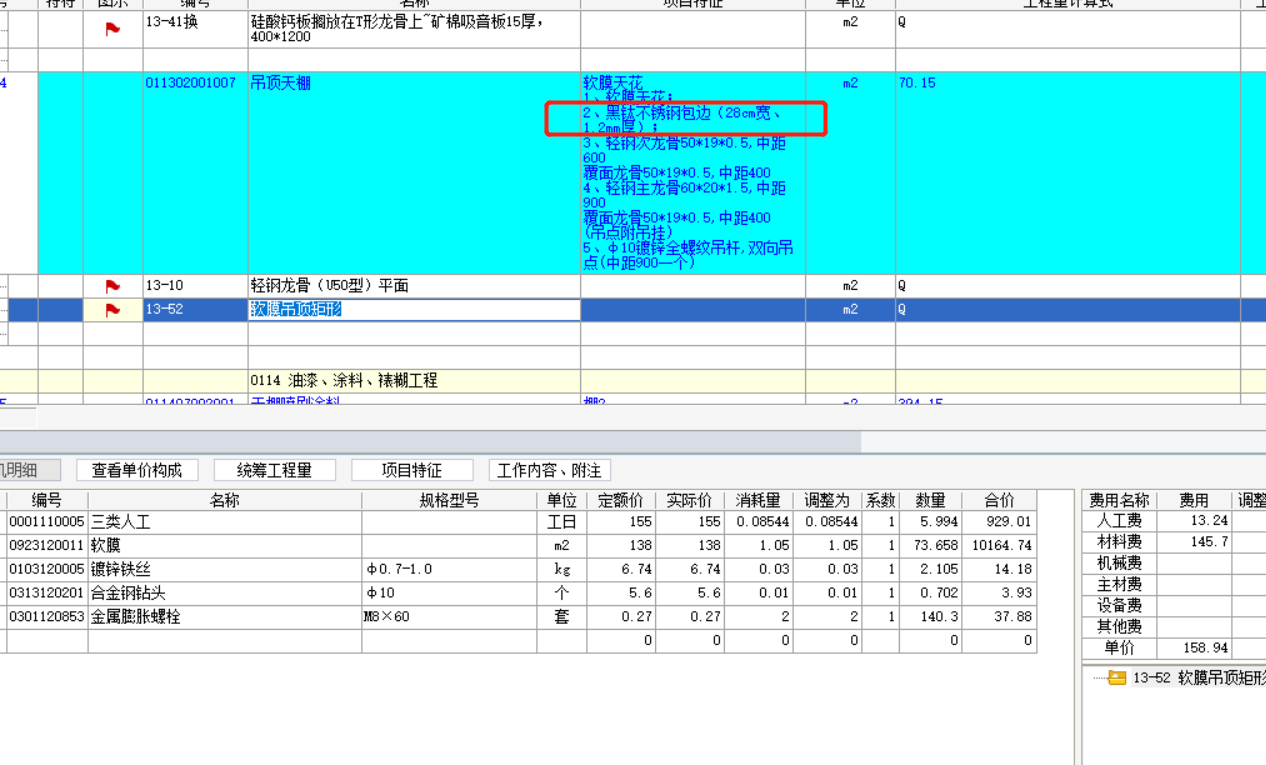
Task: Click the 调整为 column header
Action: point(828,500)
